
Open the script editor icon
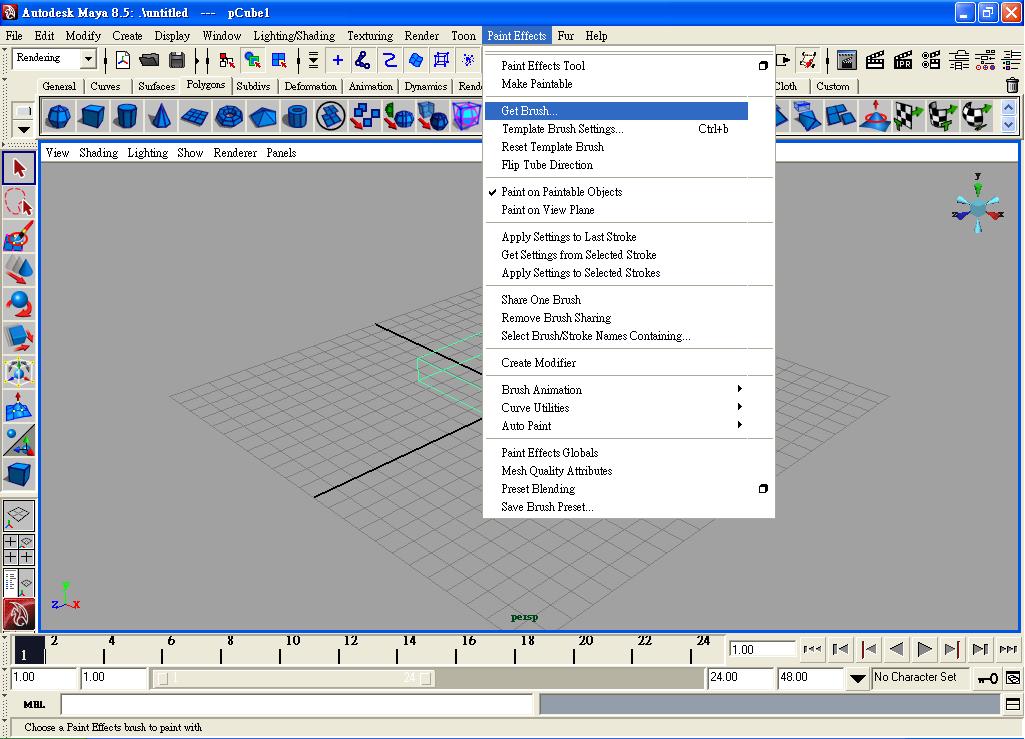pyautogui.click(x=1013, y=704)
